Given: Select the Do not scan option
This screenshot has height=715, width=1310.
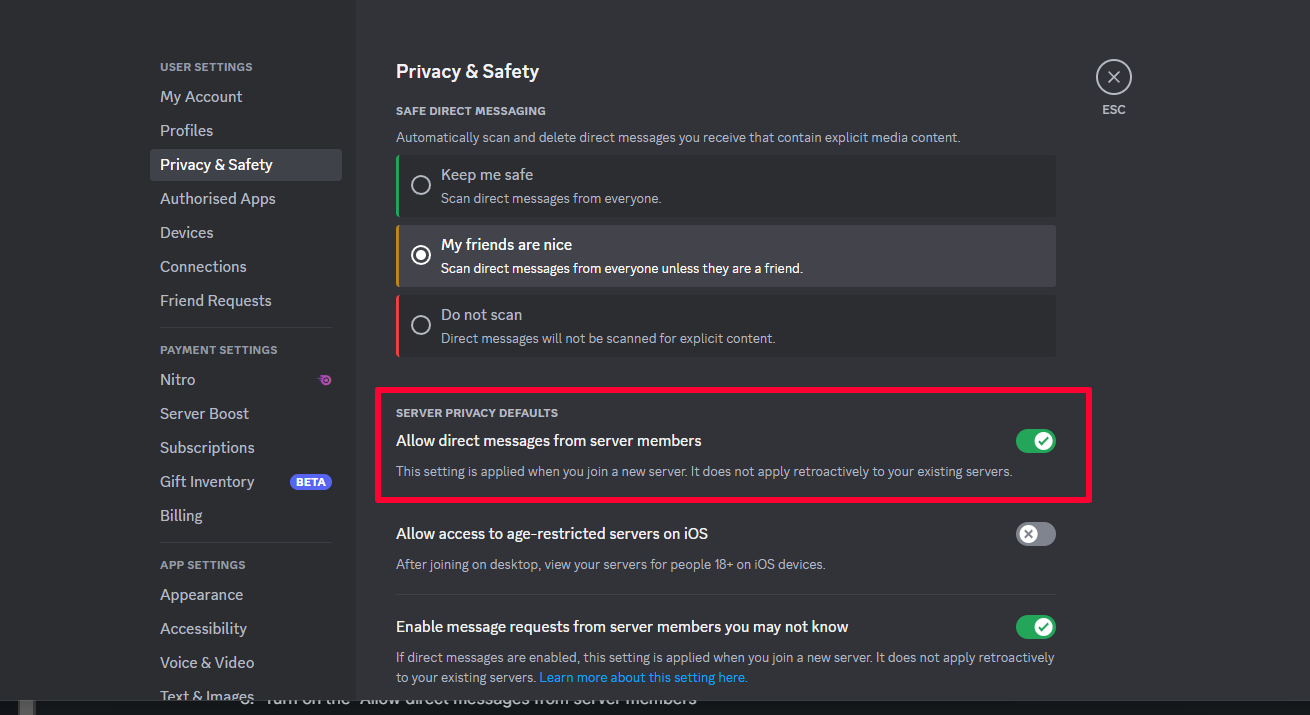Looking at the screenshot, I should (422, 325).
